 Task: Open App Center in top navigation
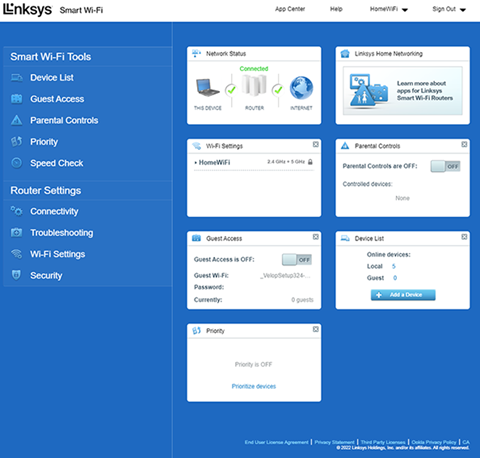[x=290, y=9]
